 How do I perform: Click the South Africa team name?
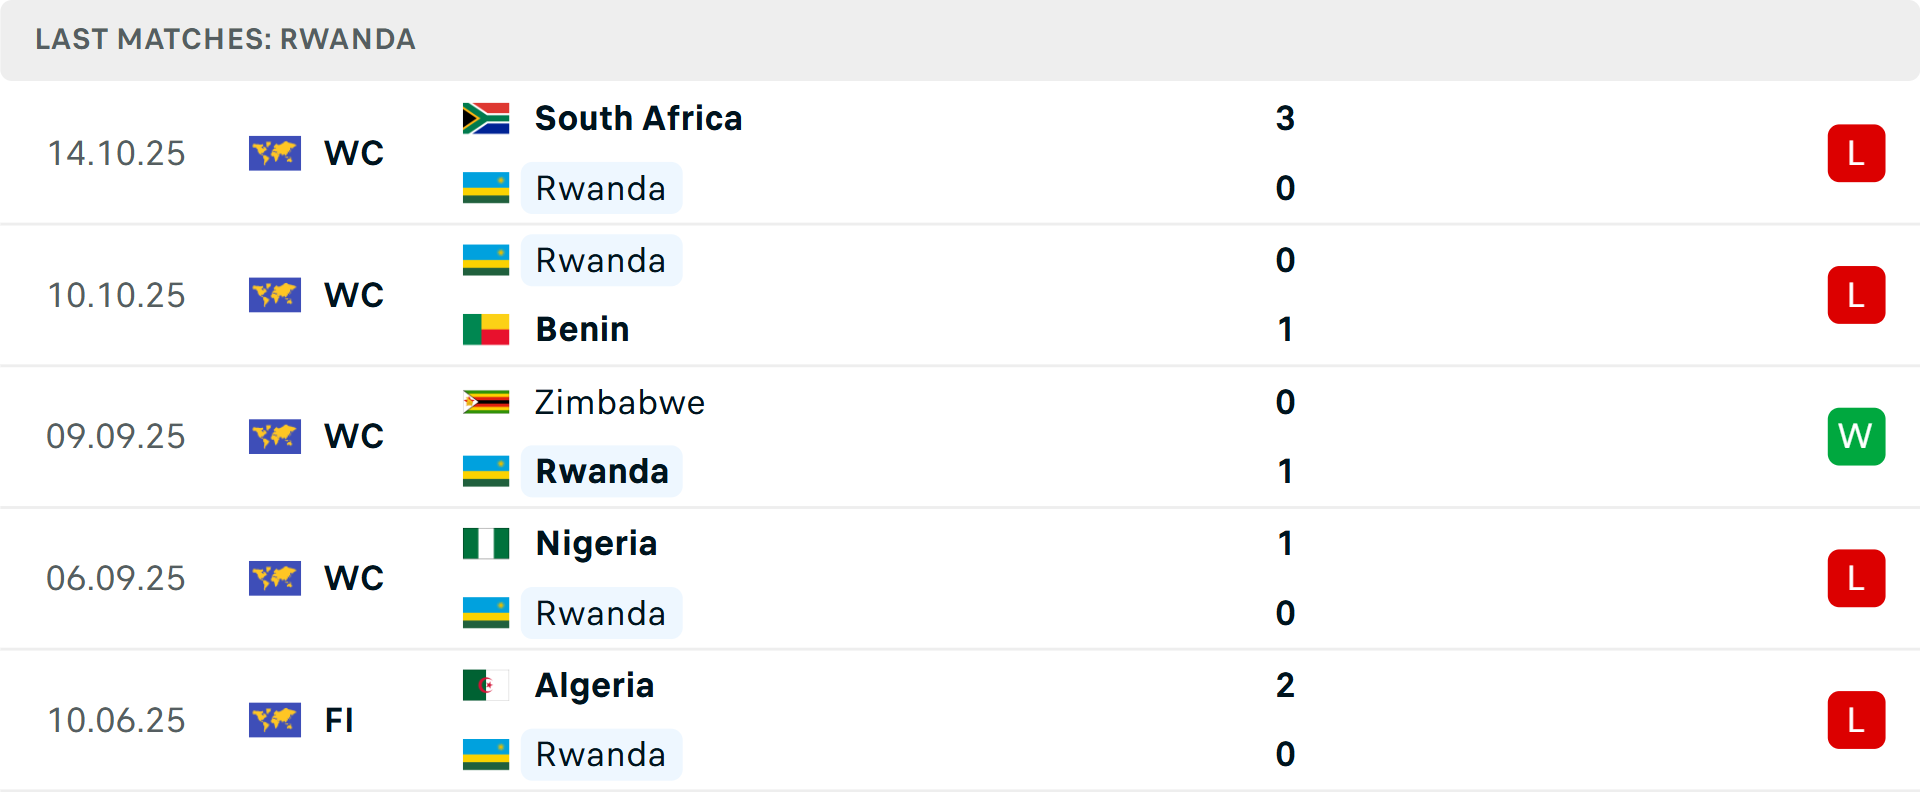tap(638, 117)
